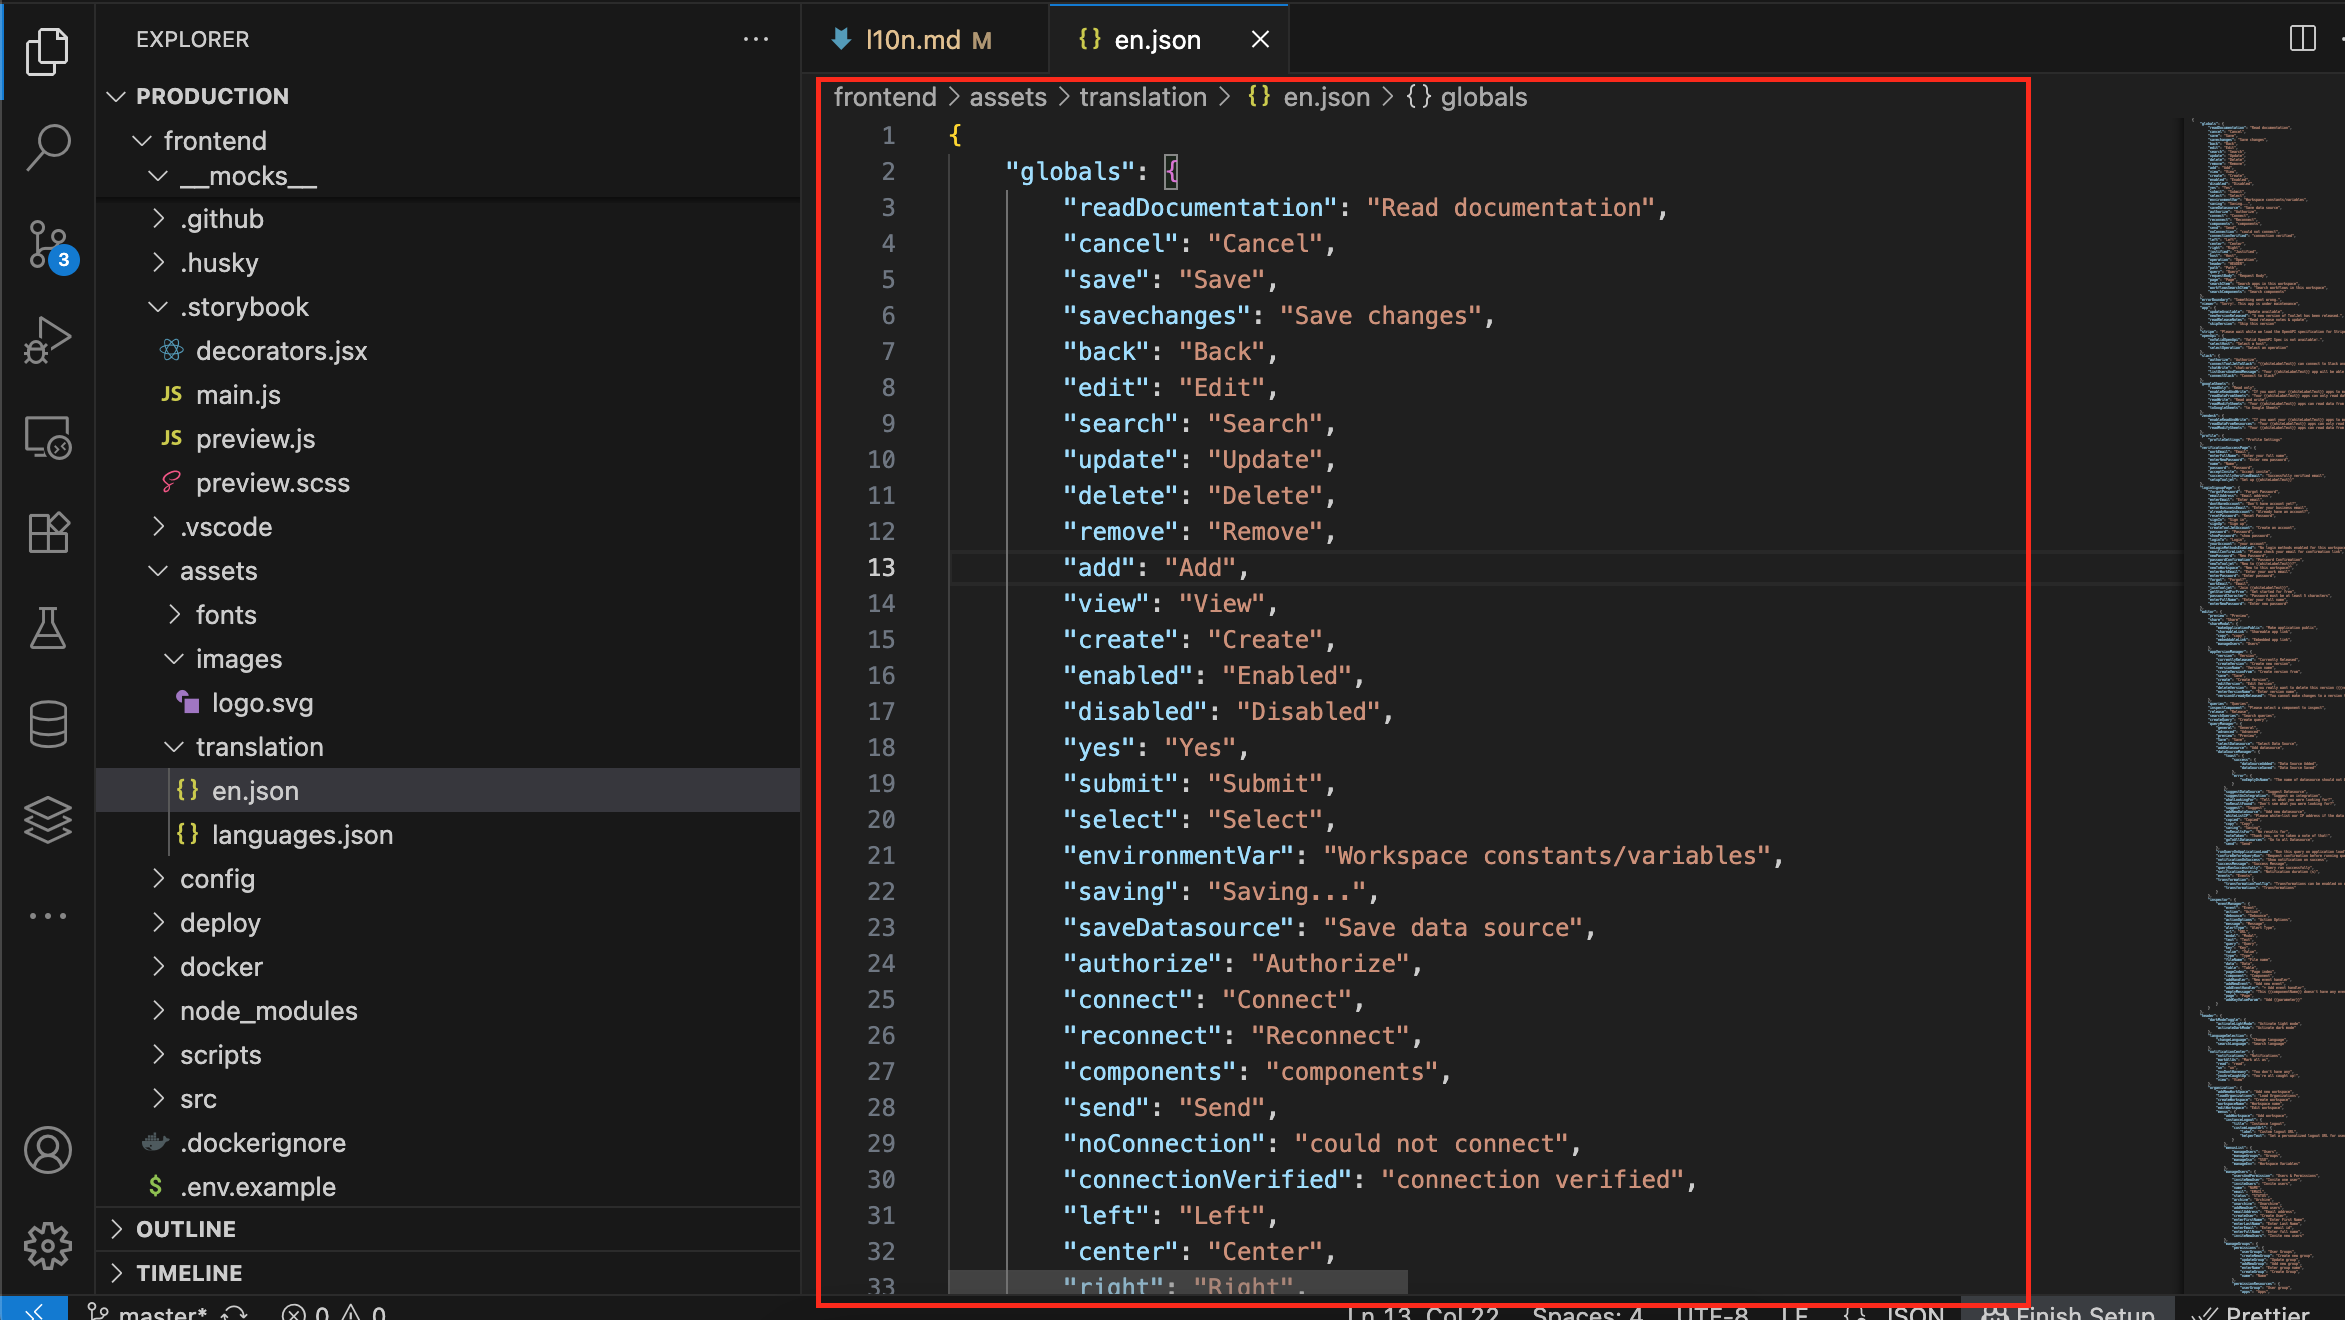
Task: Click the split editor right icon
Action: tap(2302, 39)
